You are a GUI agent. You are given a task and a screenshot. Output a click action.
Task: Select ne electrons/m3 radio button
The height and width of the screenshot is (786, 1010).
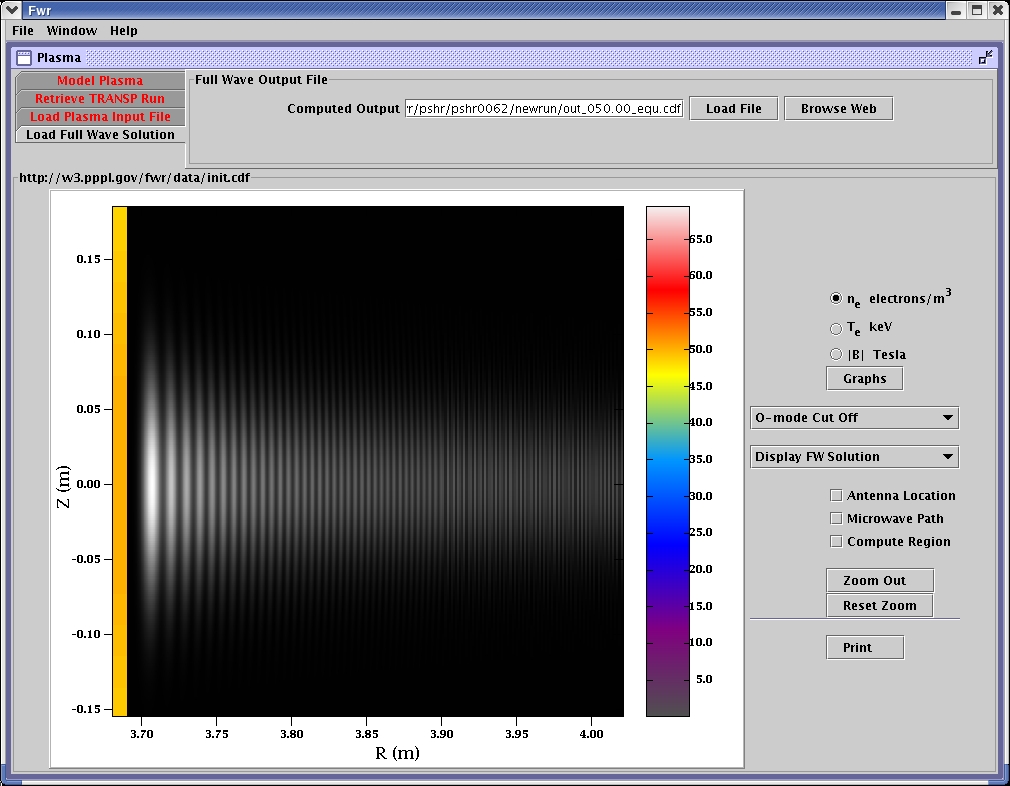(x=835, y=298)
